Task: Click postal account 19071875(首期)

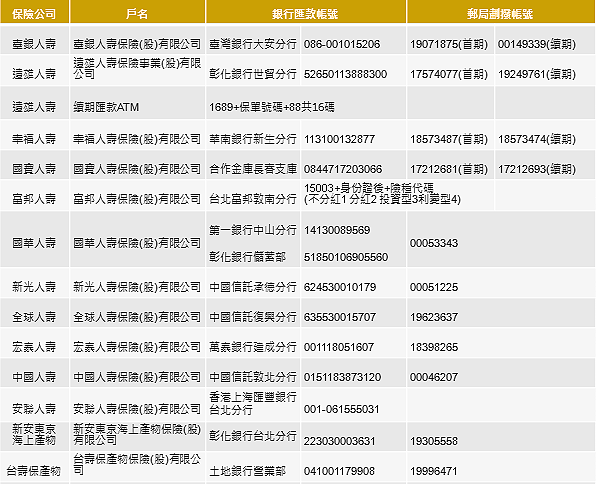Action: point(449,44)
